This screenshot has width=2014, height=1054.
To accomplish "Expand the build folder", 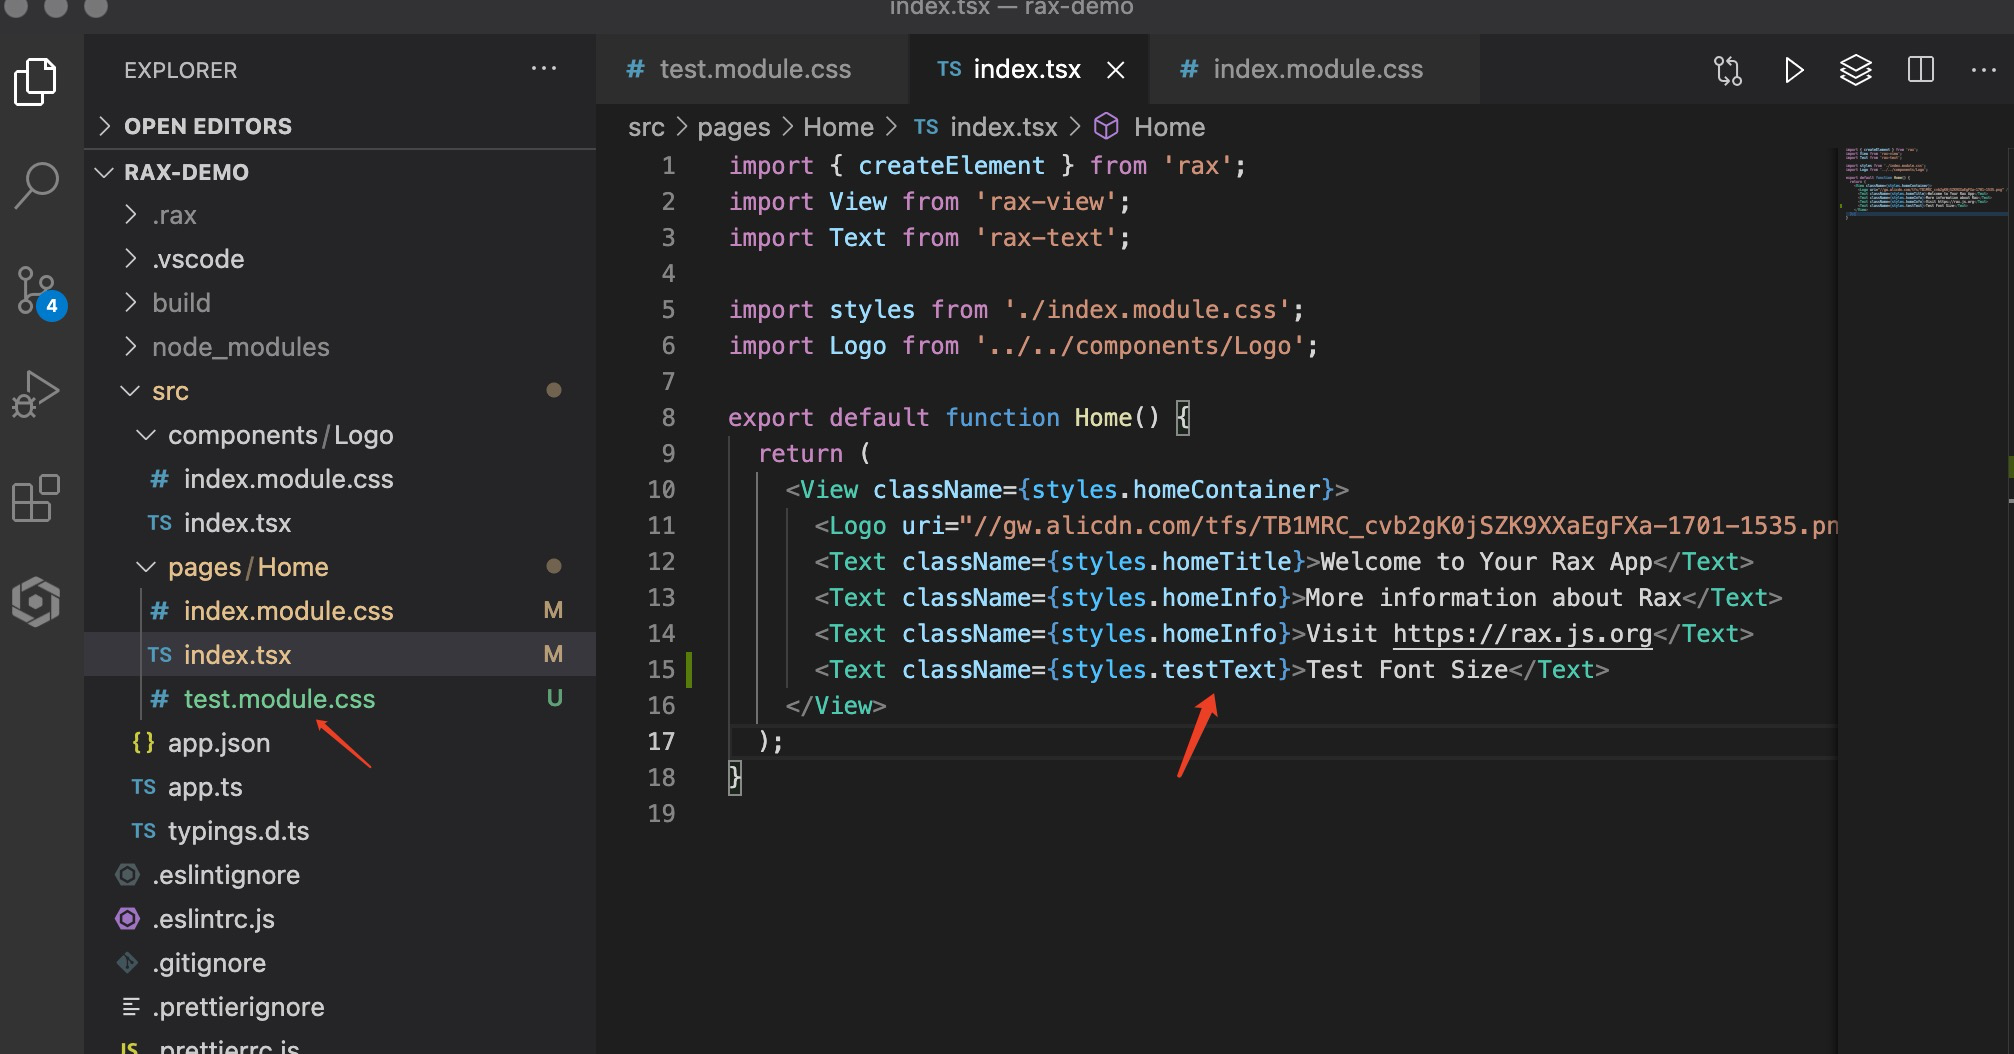I will tap(340, 303).
